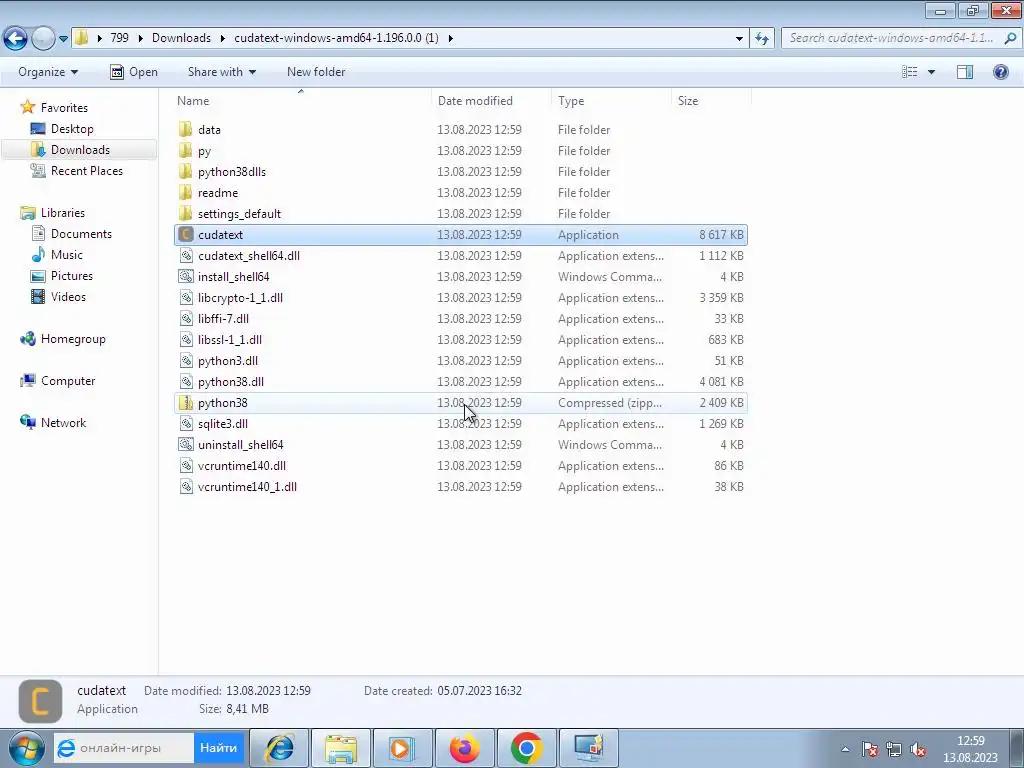Click the Help question mark icon
The image size is (1024, 768).
1000,72
